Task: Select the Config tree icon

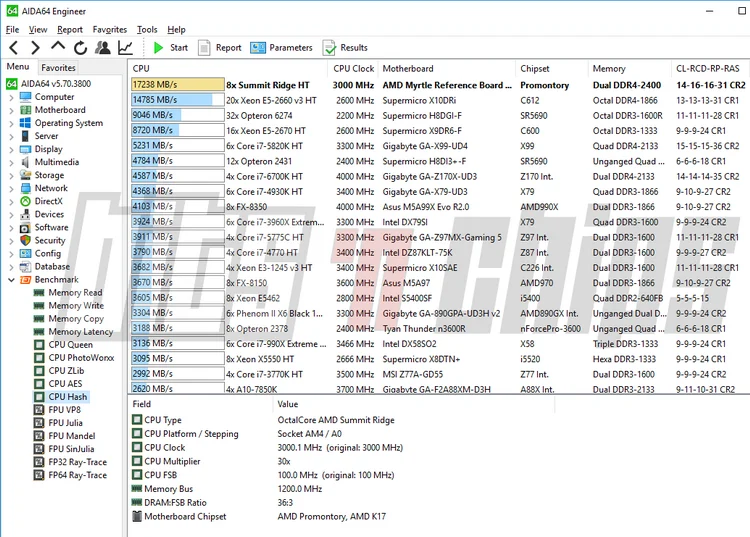Action: [x=25, y=253]
